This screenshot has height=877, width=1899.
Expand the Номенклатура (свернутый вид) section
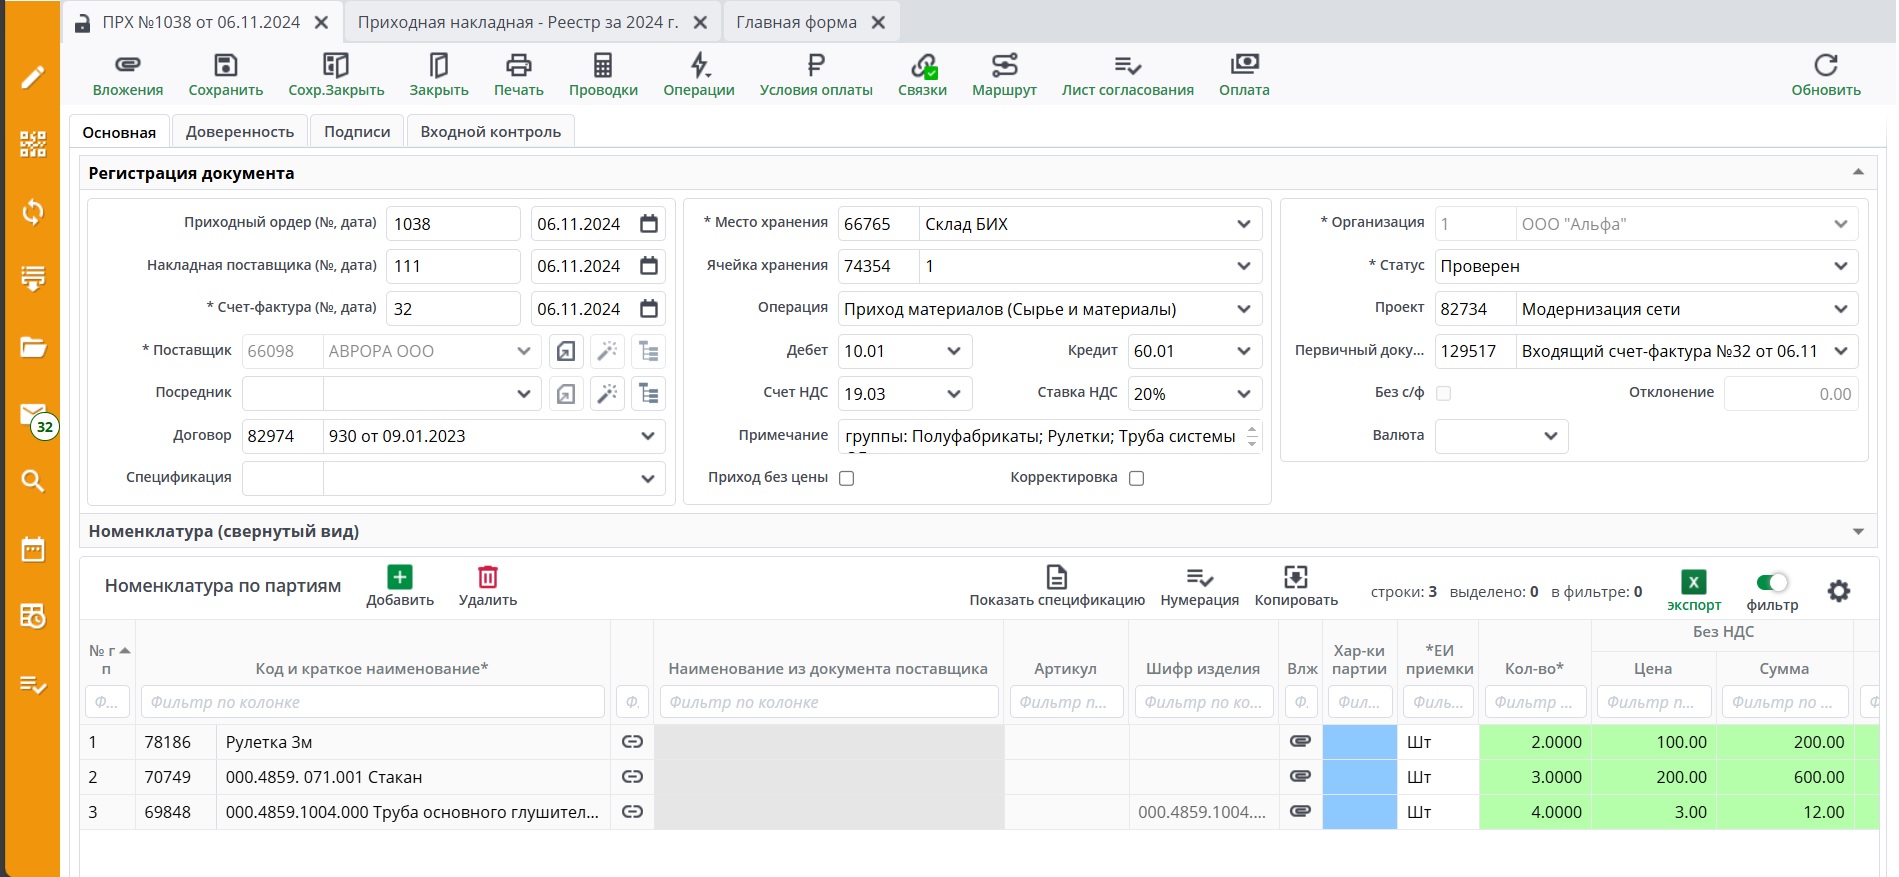[1858, 532]
